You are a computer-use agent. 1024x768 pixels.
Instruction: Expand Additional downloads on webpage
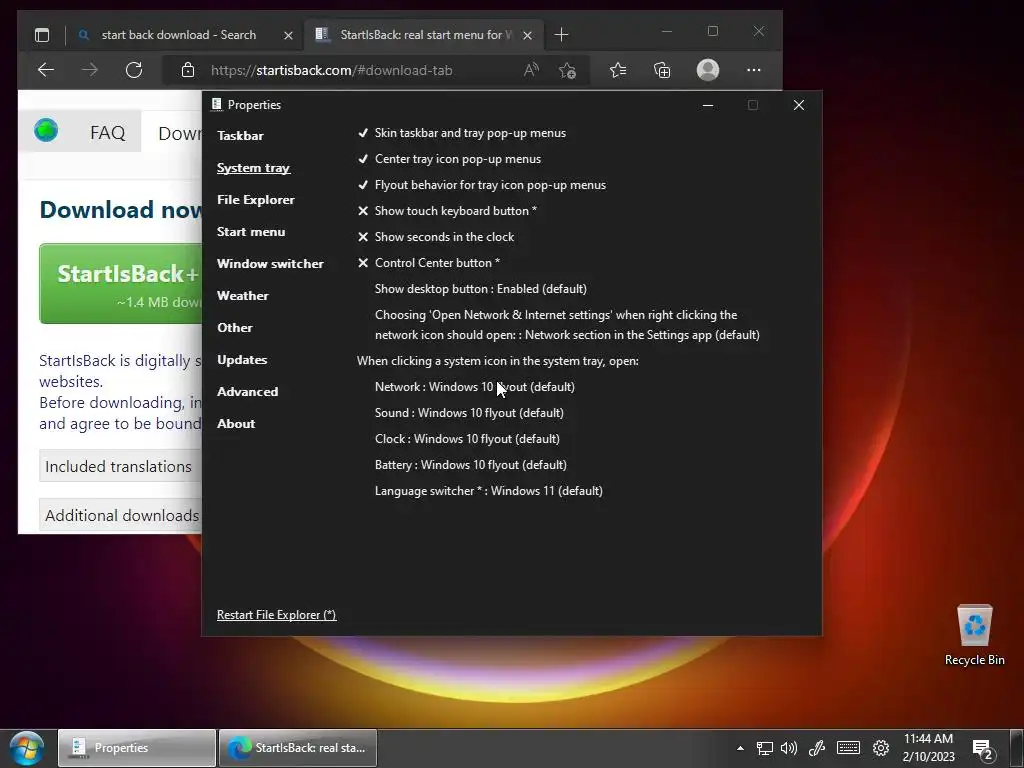(x=120, y=515)
